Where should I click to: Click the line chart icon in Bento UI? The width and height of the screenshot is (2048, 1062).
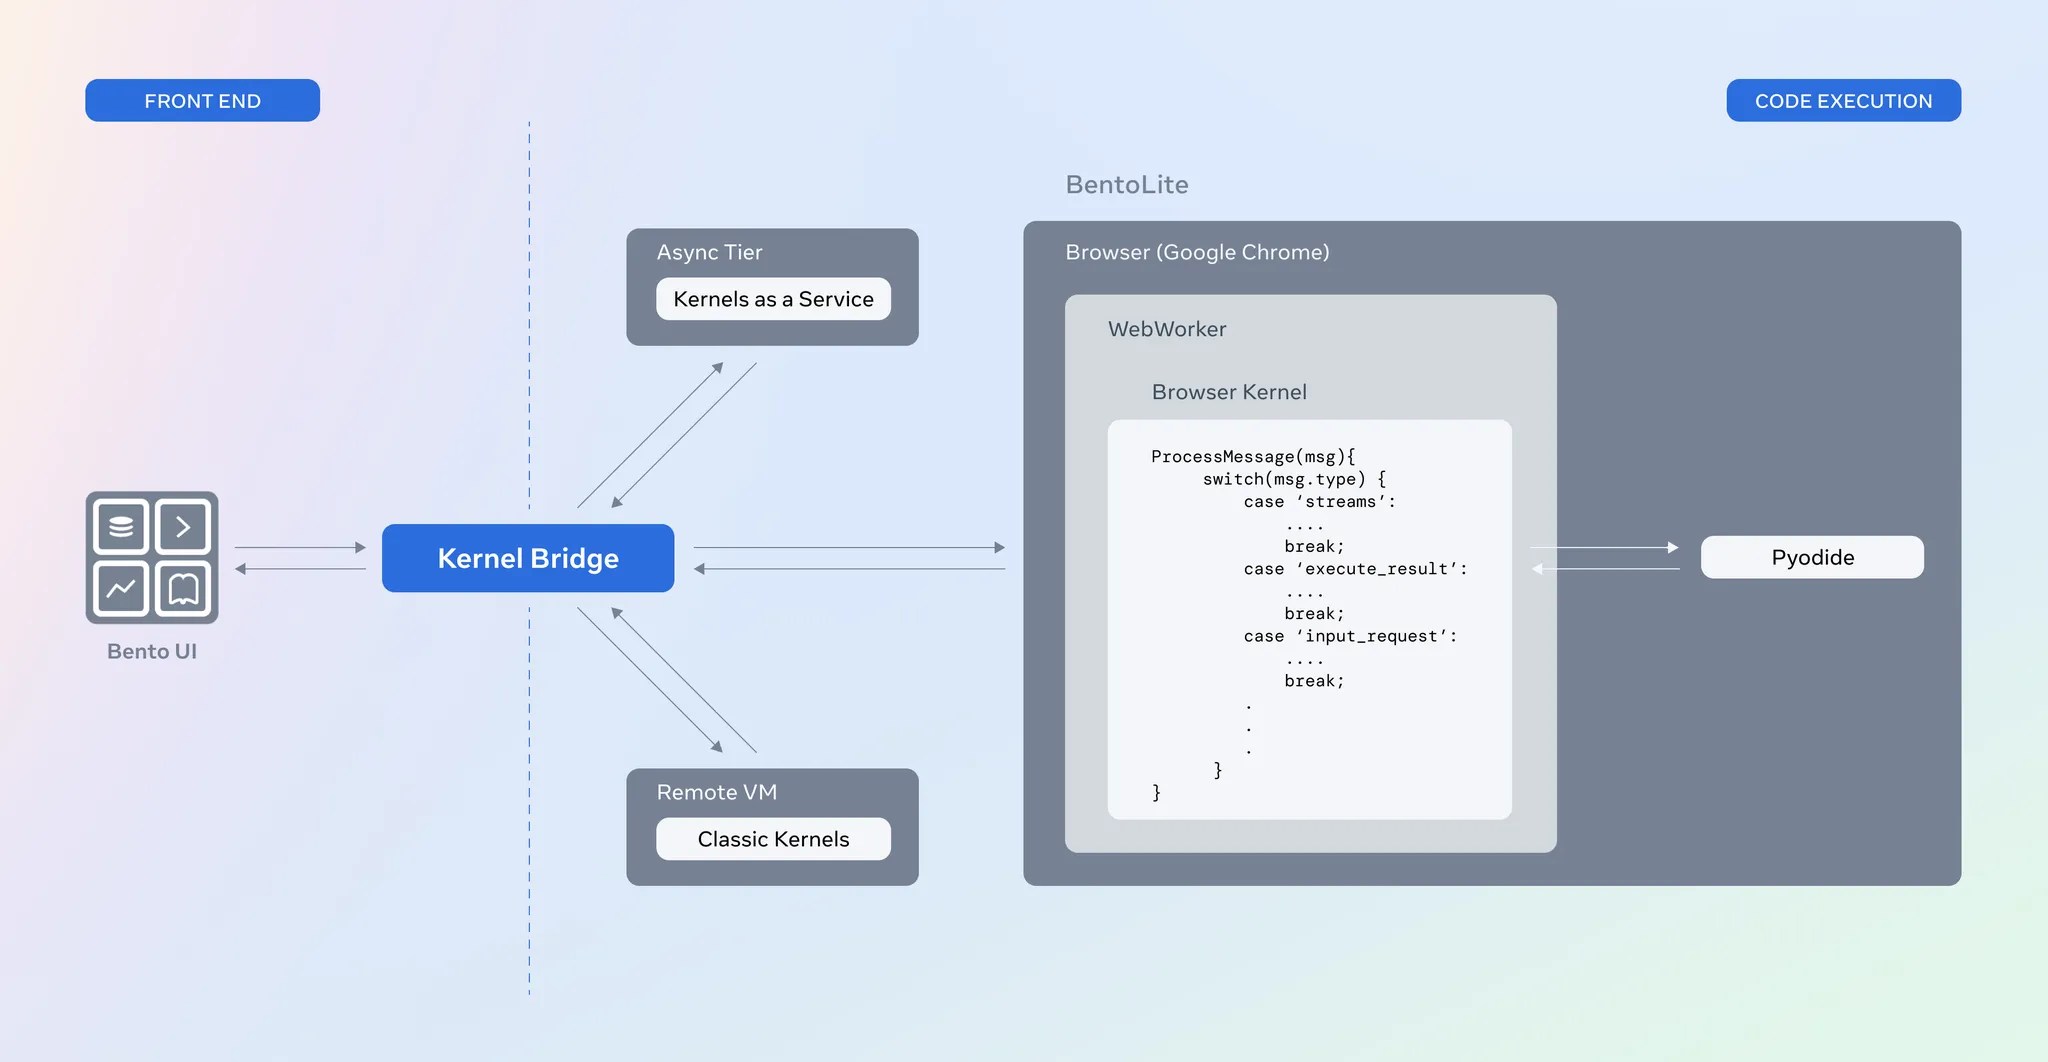[x=121, y=588]
